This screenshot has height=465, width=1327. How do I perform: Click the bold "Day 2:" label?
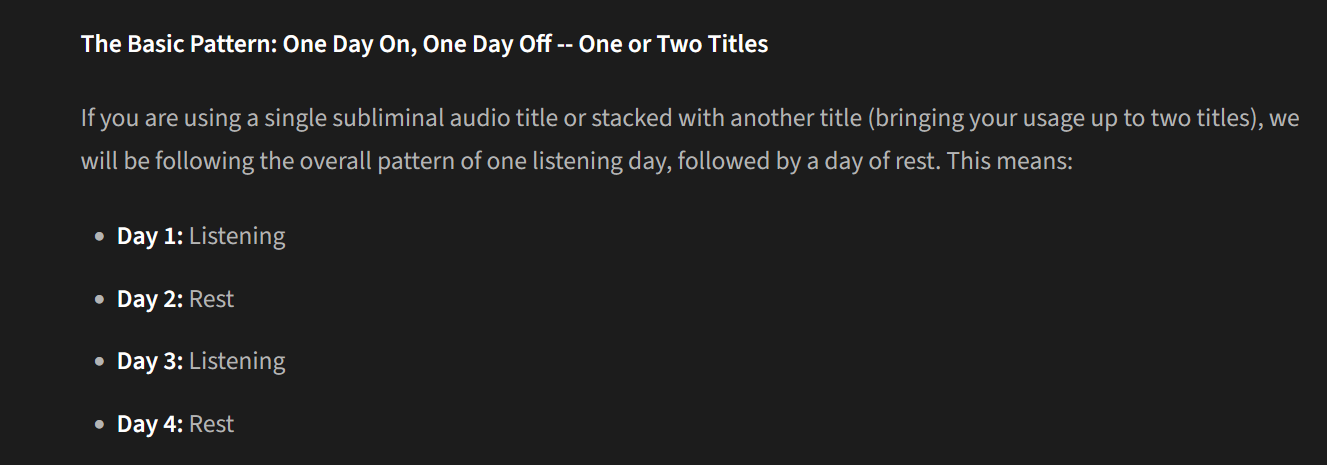[150, 299]
